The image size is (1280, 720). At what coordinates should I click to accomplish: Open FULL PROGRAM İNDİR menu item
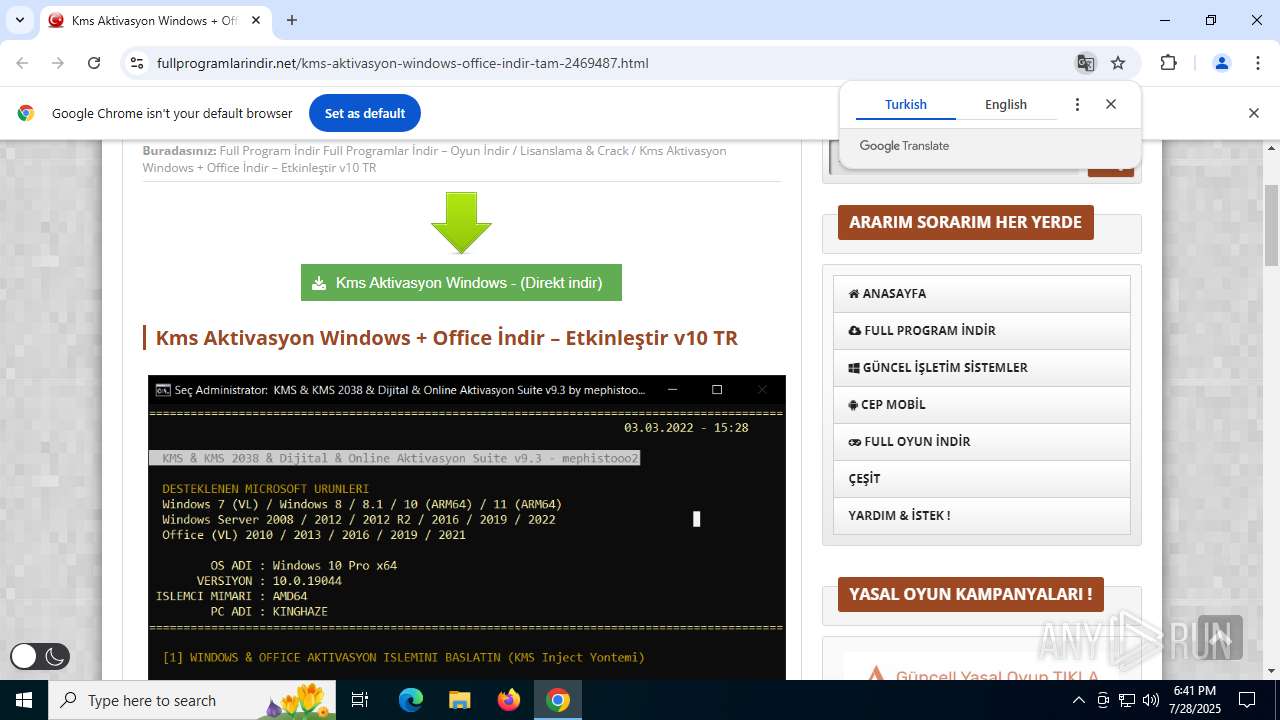coord(981,331)
